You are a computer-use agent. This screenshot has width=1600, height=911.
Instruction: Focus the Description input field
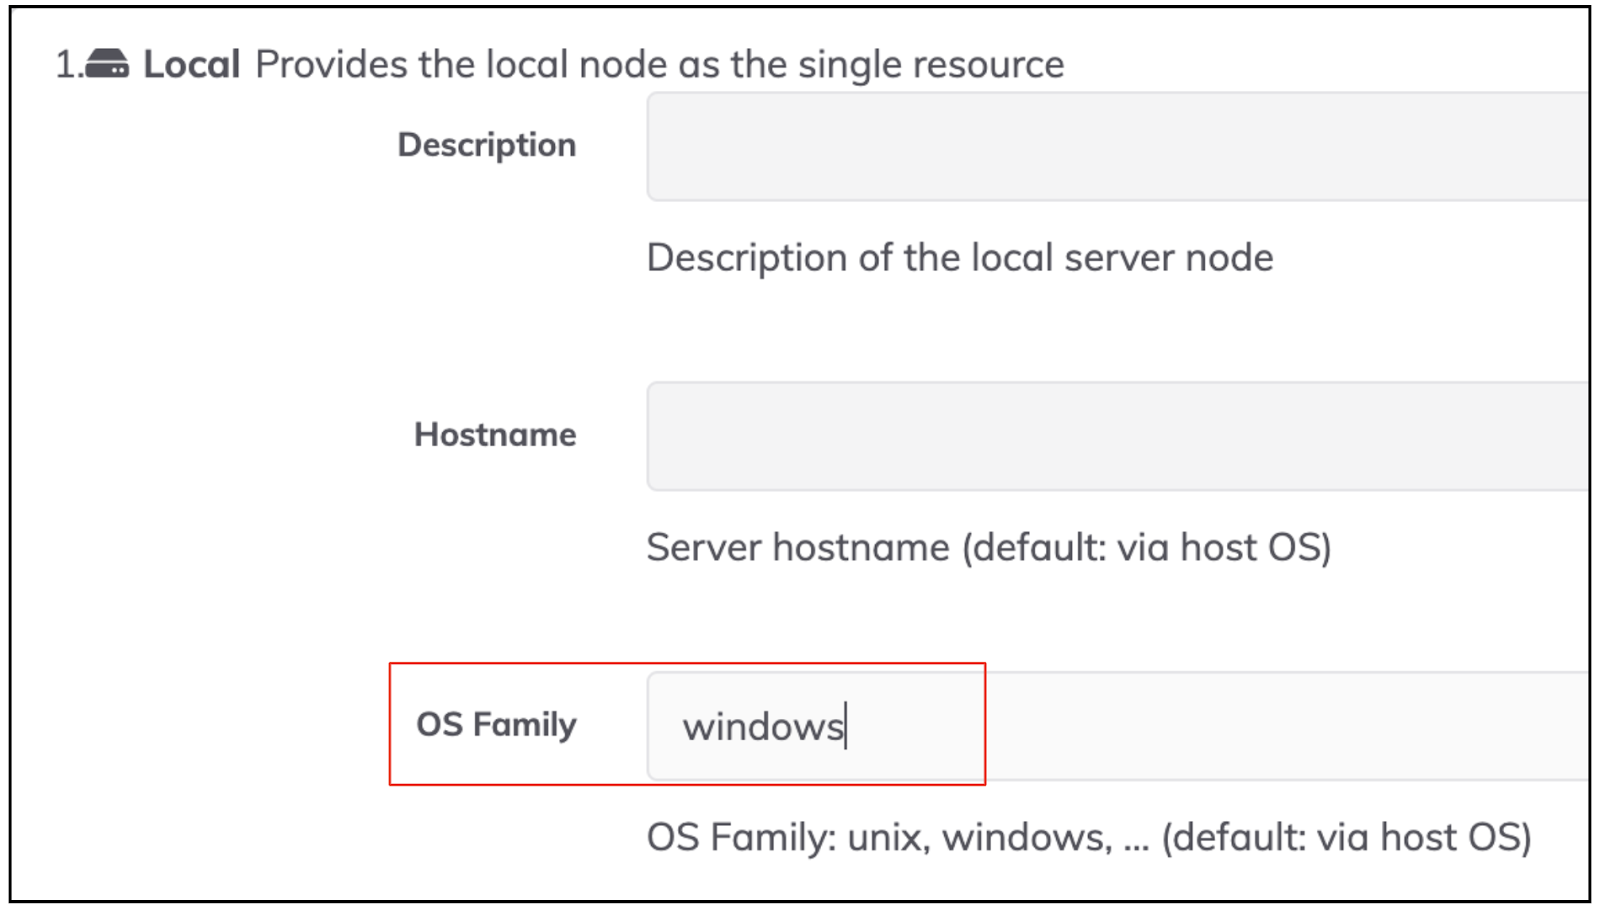pos(1118,146)
